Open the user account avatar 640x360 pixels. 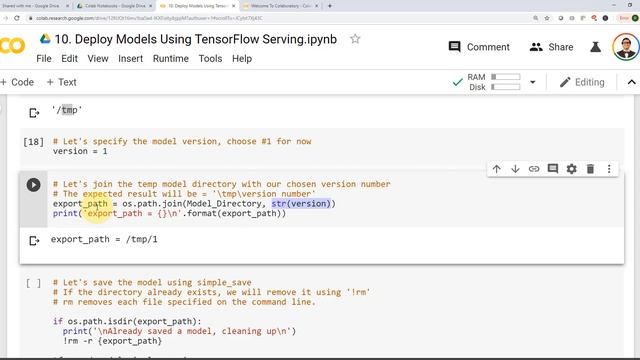(625, 47)
